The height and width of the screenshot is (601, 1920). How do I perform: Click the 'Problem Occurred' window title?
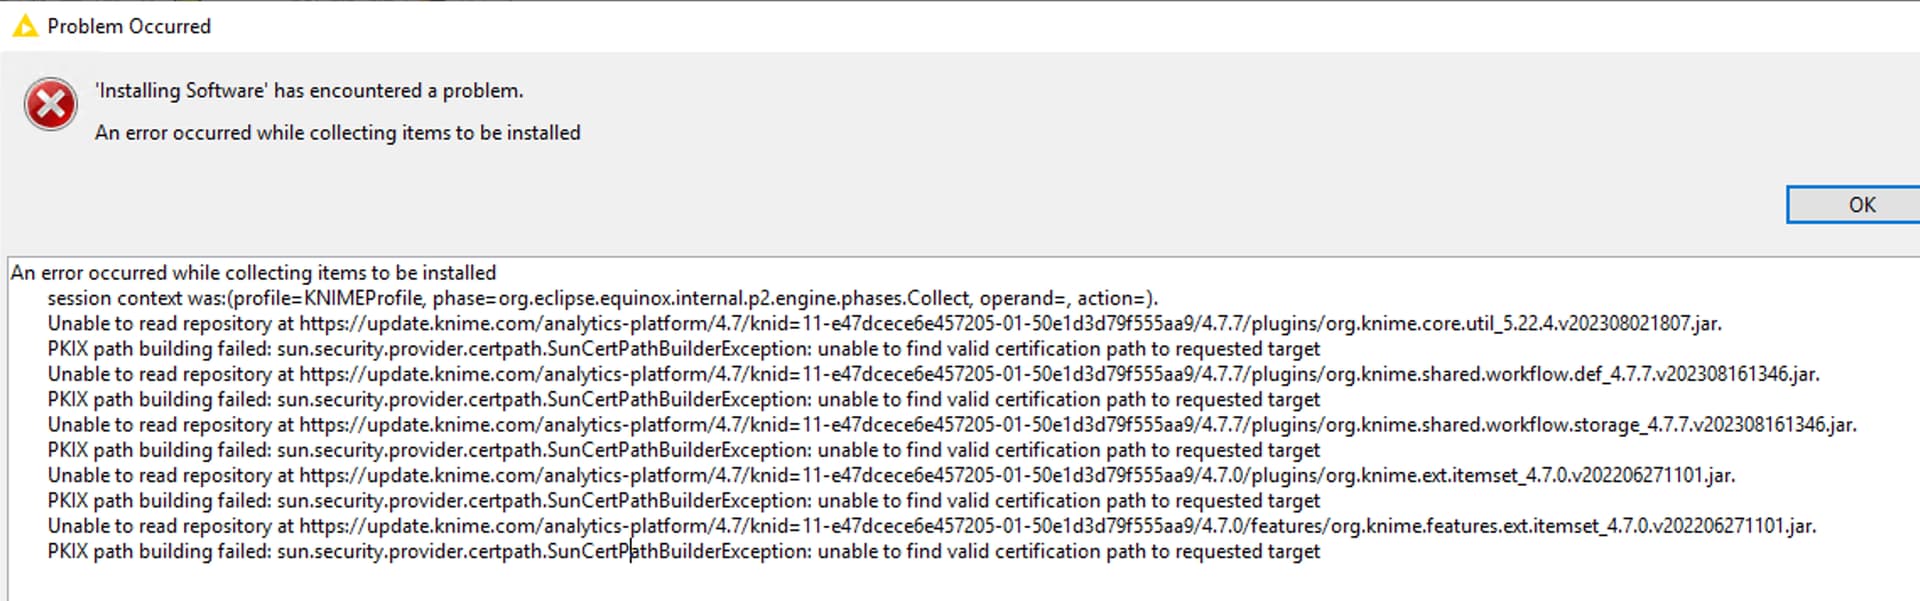[x=129, y=27]
